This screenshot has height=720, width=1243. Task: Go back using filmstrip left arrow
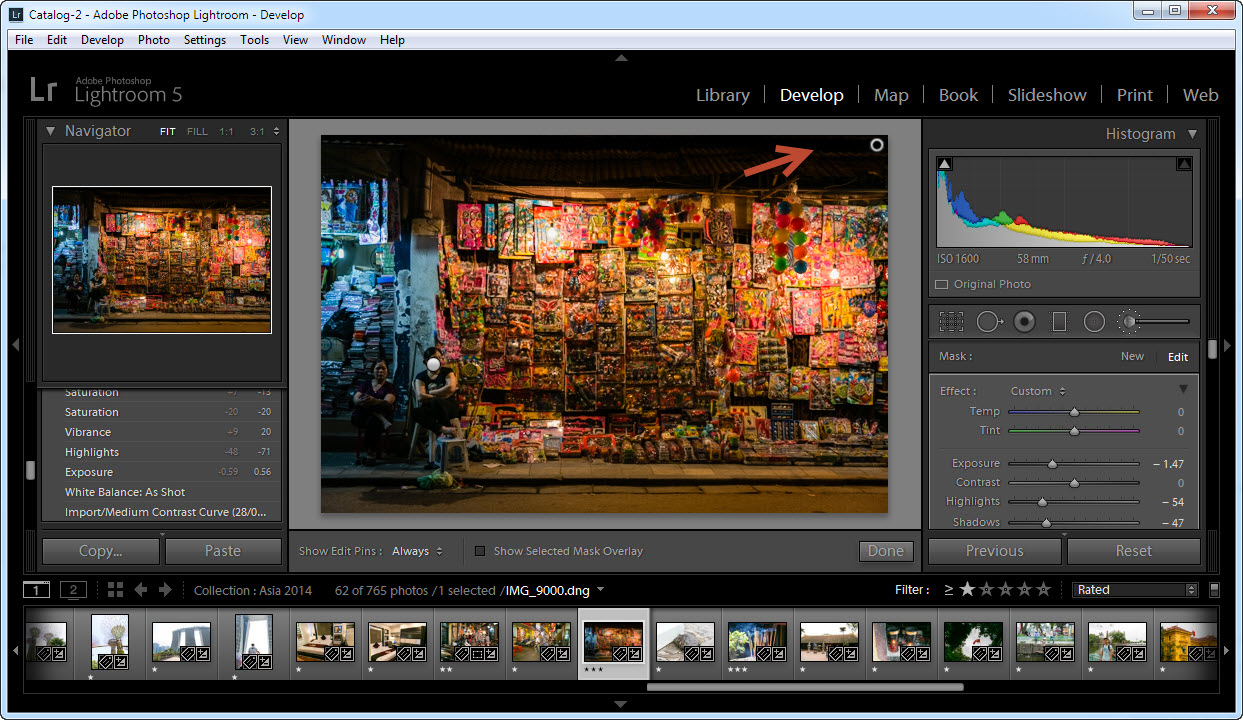pyautogui.click(x=141, y=590)
